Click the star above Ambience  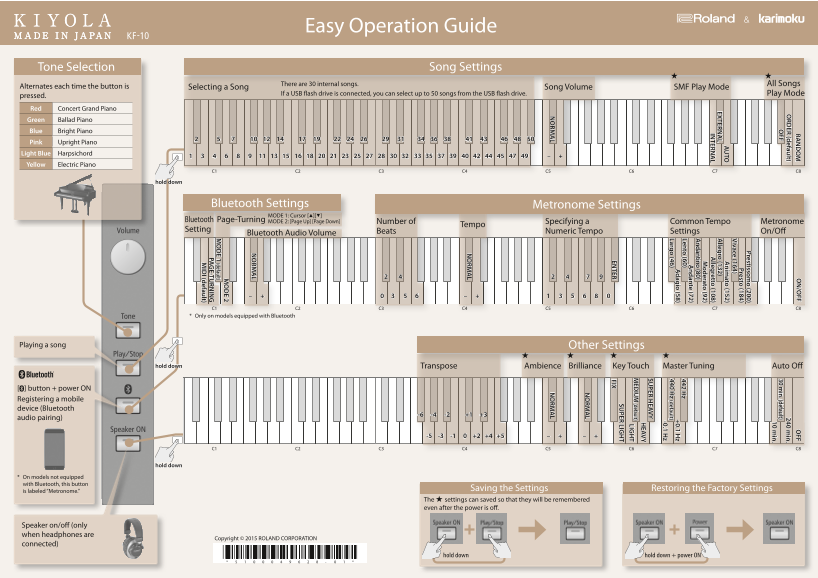tap(525, 355)
